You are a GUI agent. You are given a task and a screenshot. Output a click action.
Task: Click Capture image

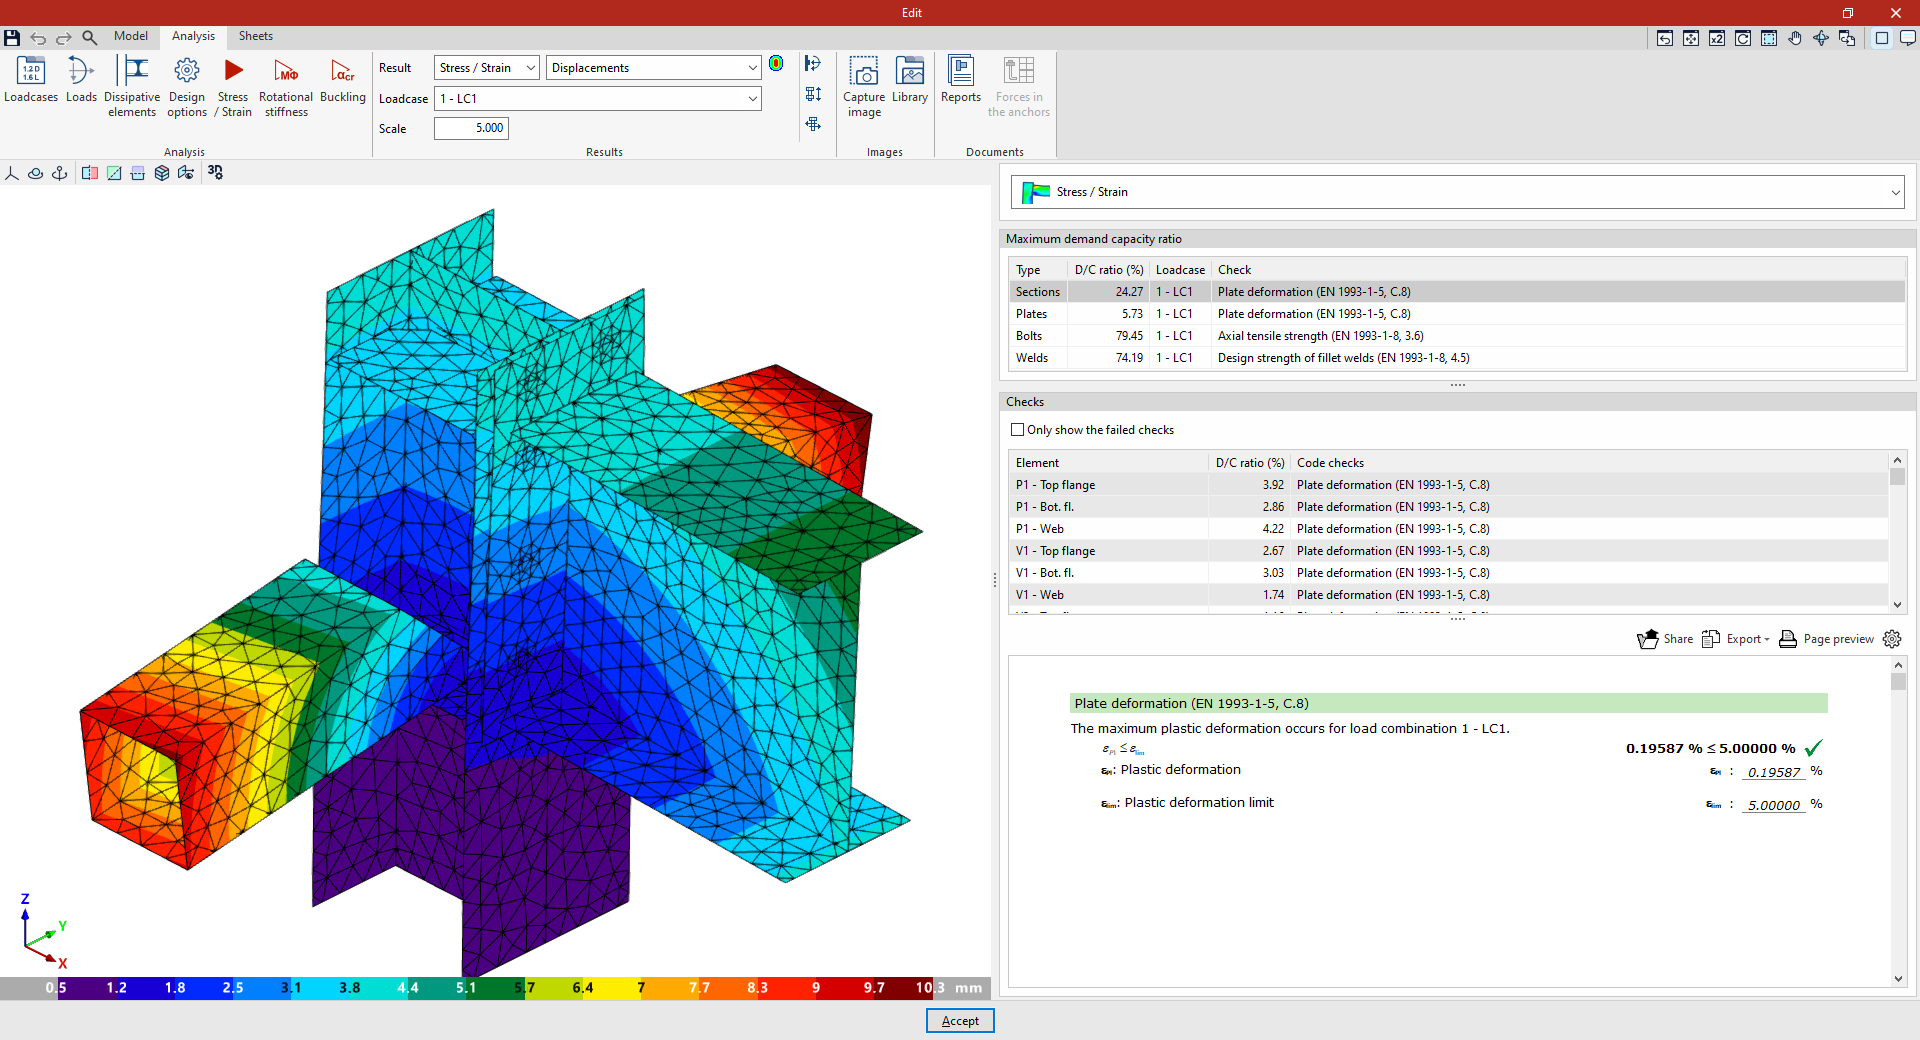click(x=864, y=87)
